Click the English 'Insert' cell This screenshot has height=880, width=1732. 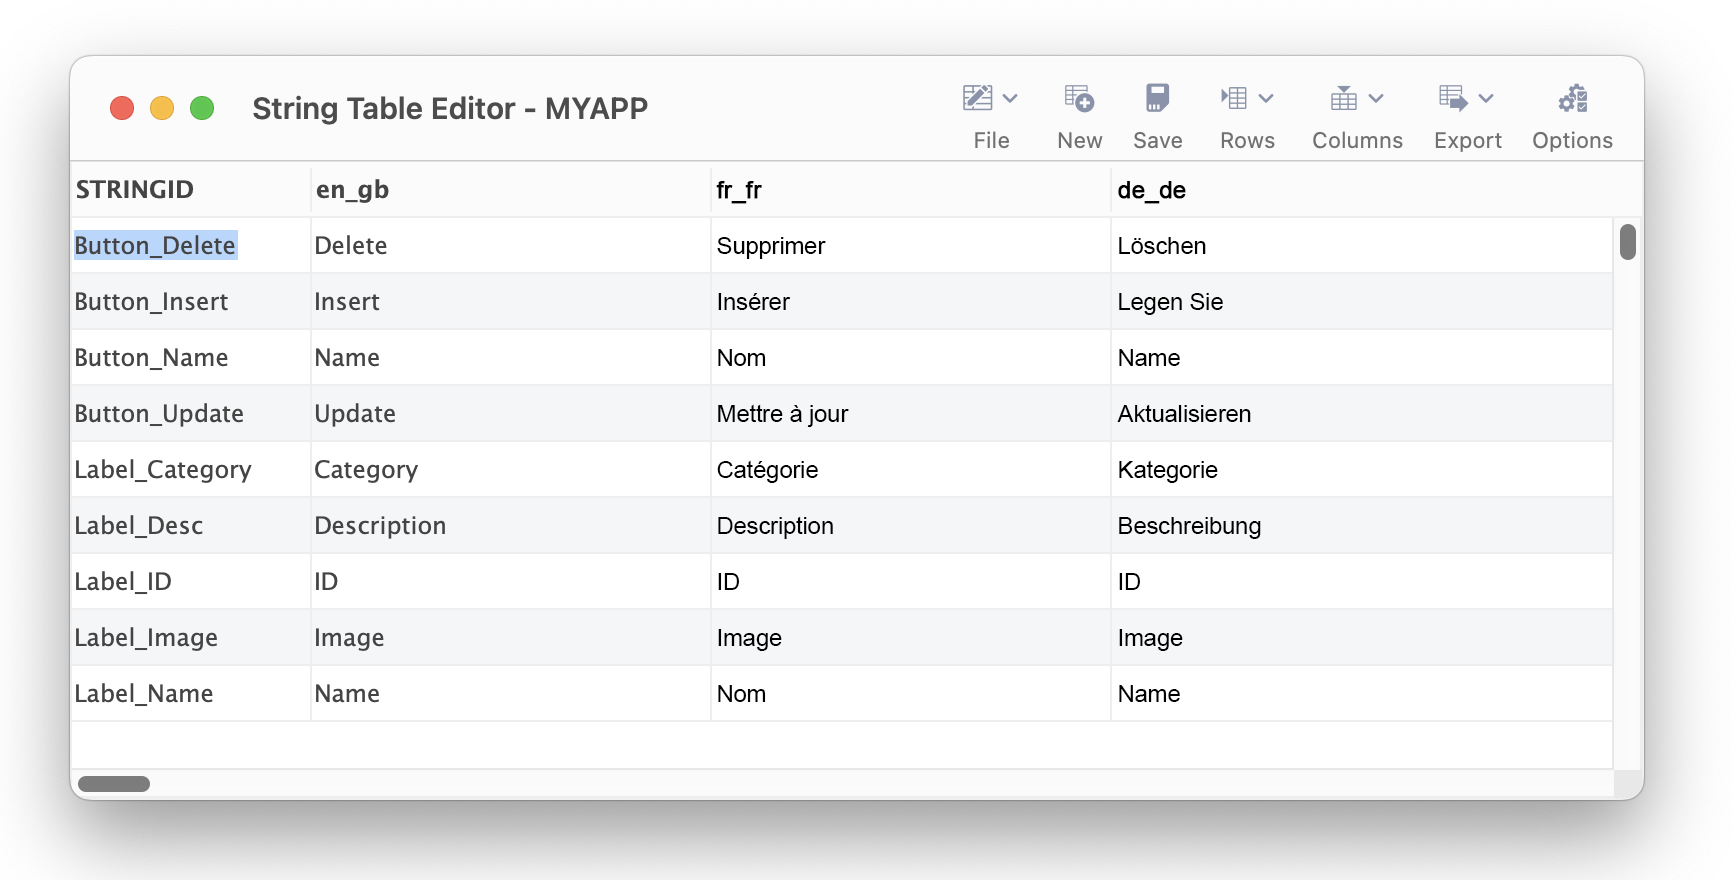click(x=511, y=301)
